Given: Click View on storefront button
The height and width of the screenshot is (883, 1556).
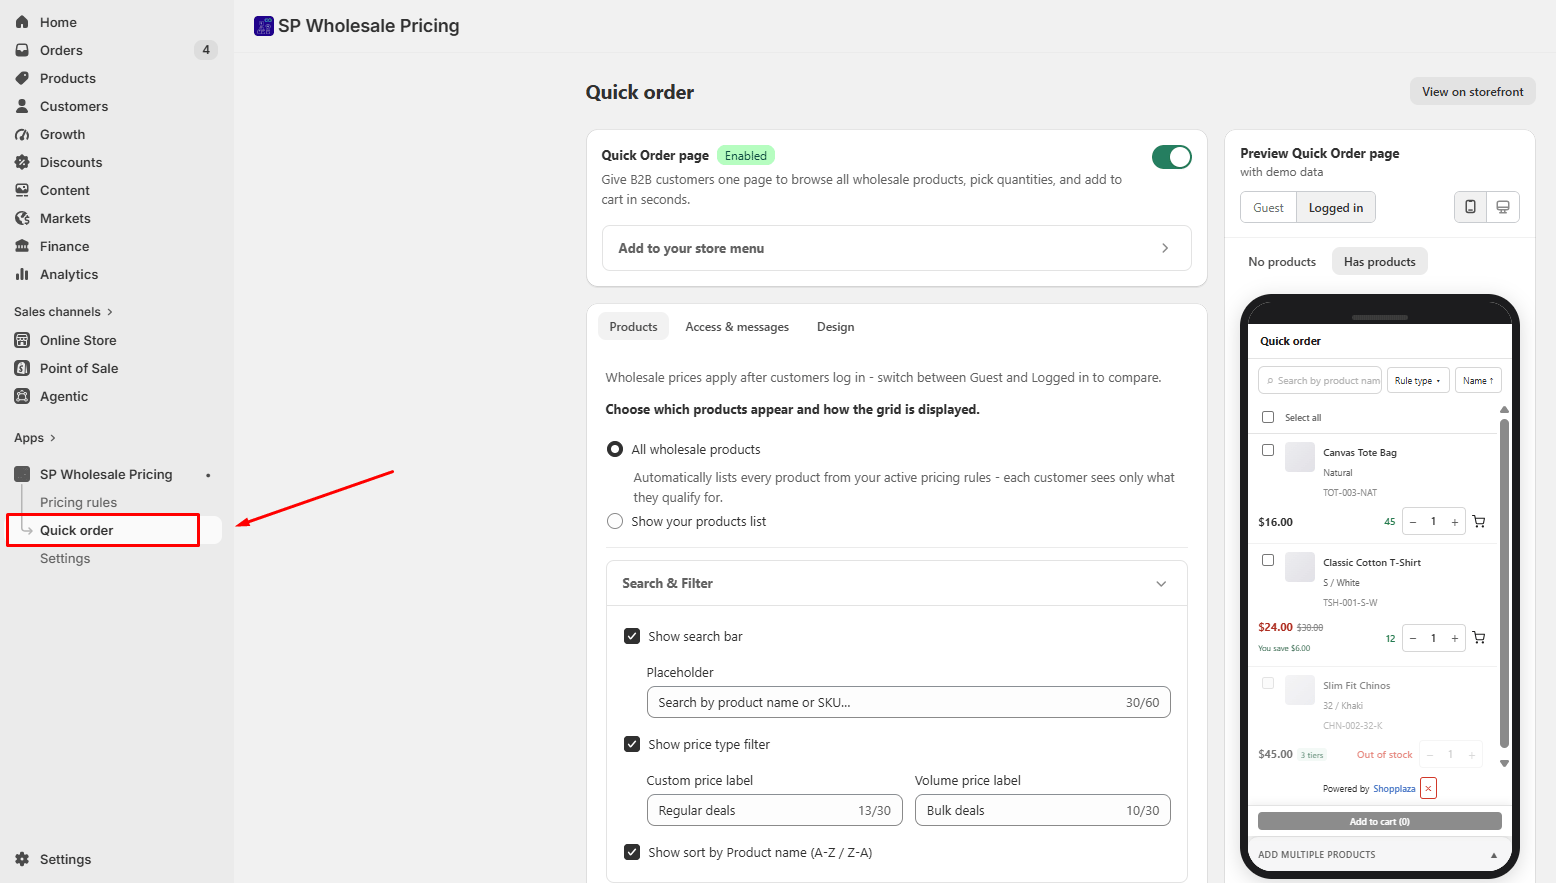Looking at the screenshot, I should pyautogui.click(x=1473, y=92).
